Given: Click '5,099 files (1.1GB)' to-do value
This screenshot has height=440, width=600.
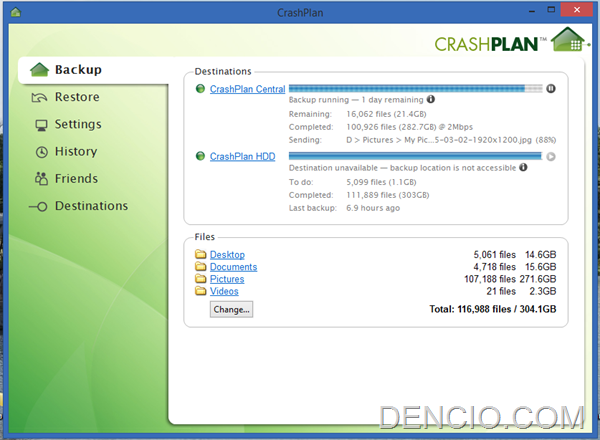Looking at the screenshot, I should tap(381, 182).
